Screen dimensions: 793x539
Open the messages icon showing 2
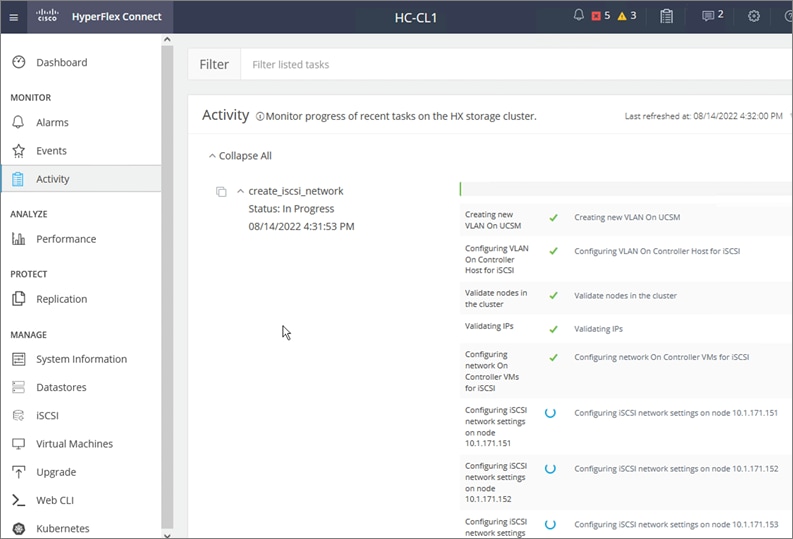click(713, 16)
